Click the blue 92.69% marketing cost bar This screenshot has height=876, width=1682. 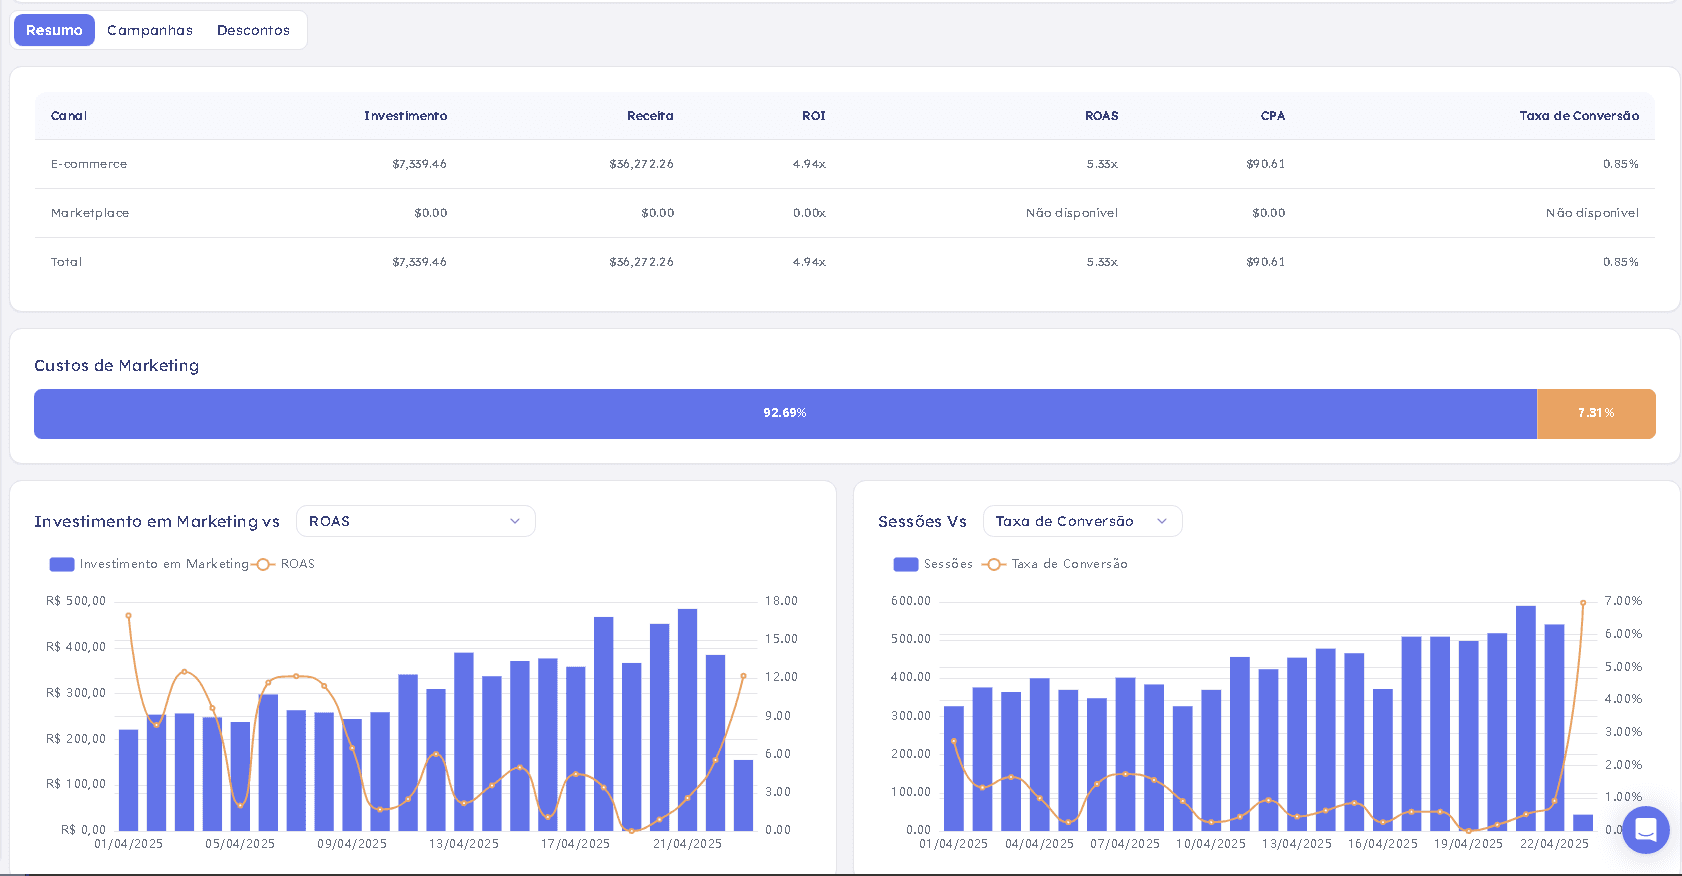point(785,414)
